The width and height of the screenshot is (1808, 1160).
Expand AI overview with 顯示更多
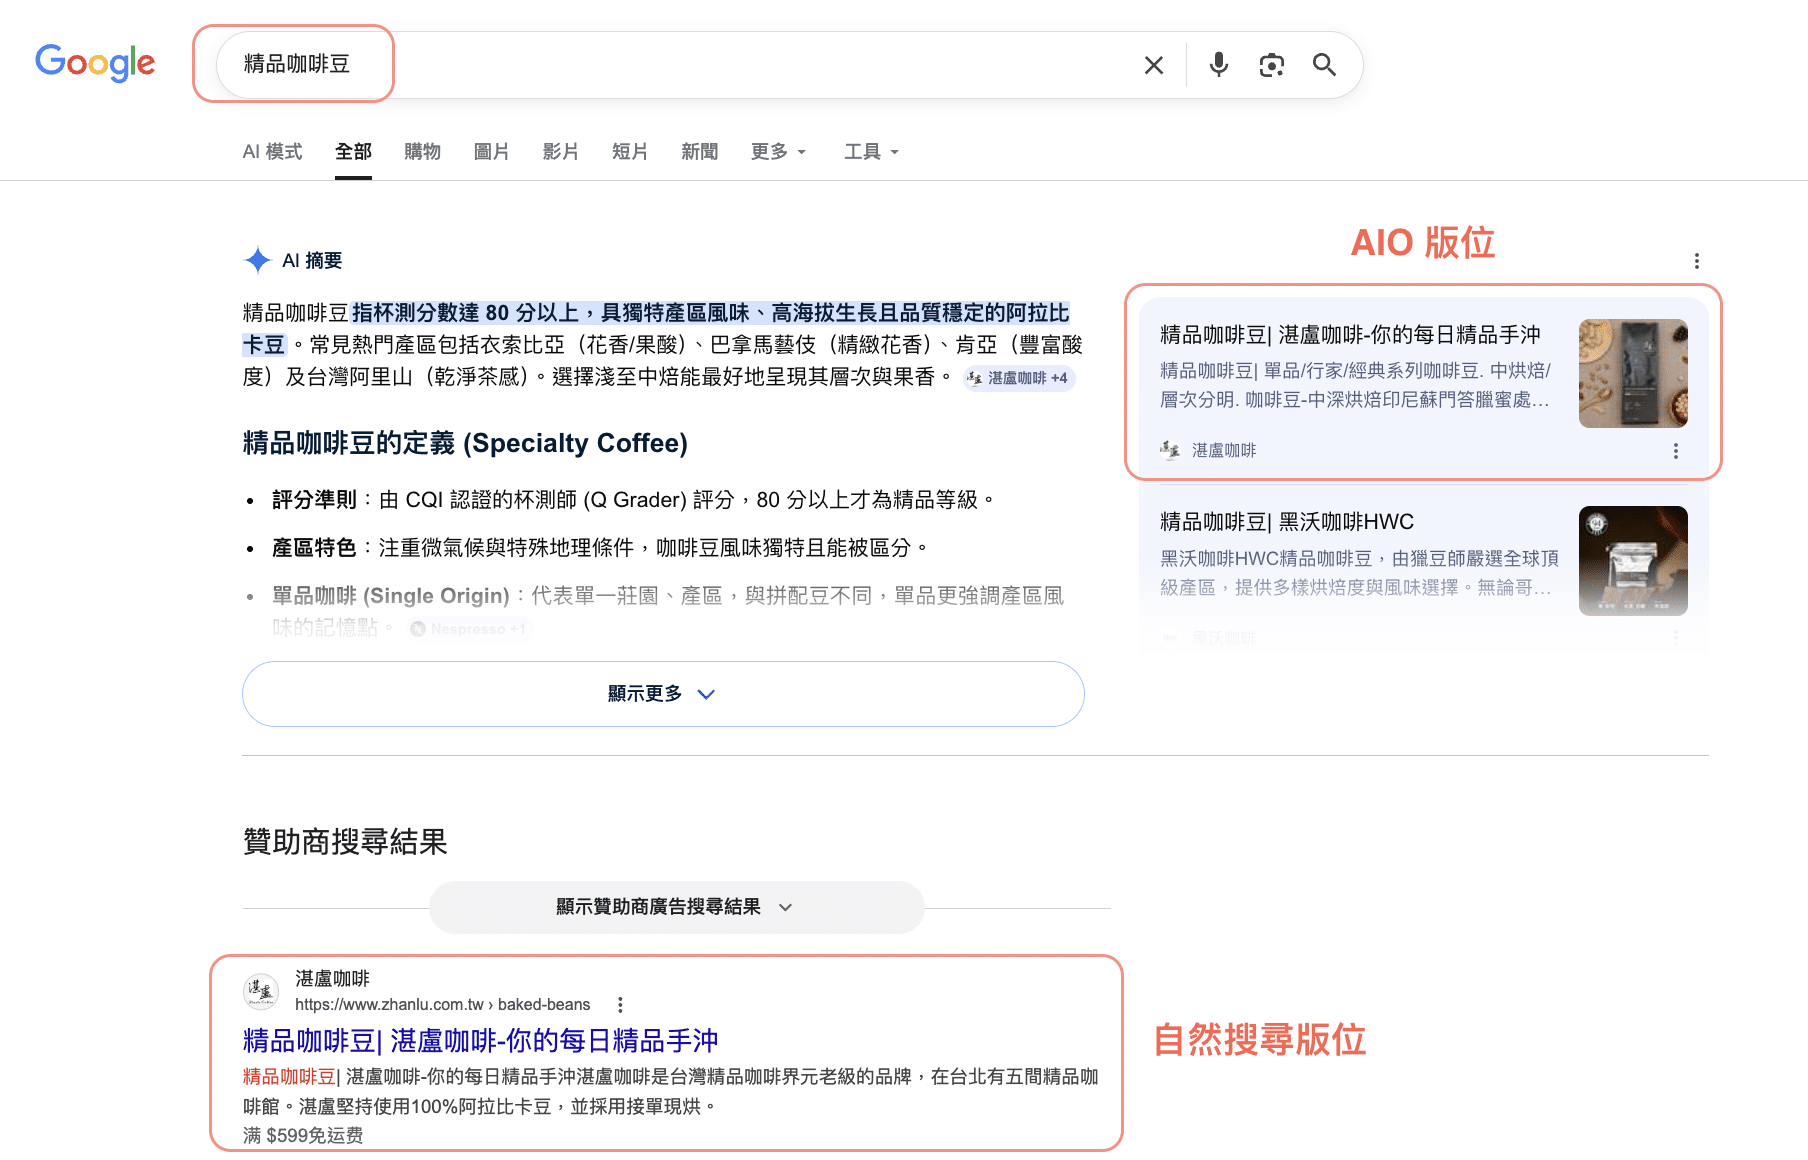pos(663,694)
